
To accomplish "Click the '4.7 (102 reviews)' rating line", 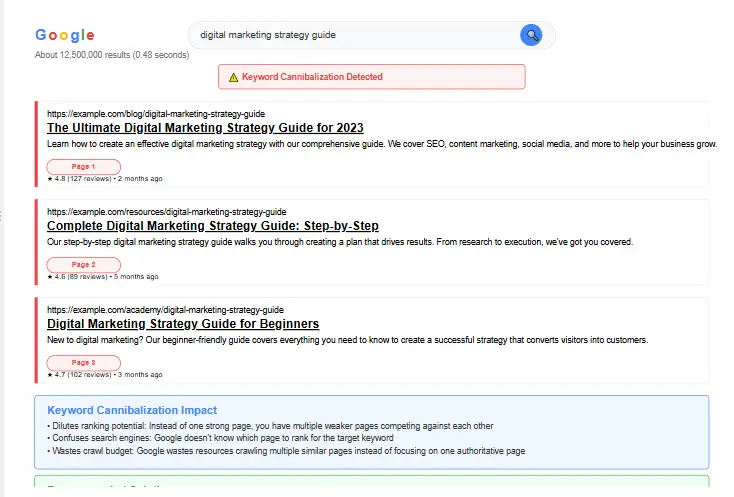I will 105,375.
